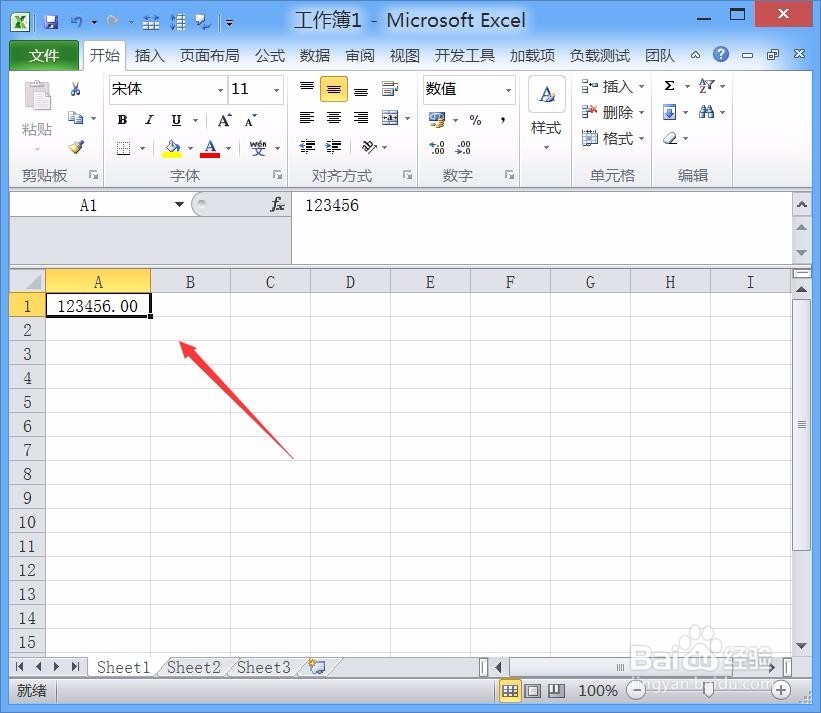821x713 pixels.
Task: Open the Find and Select binoculars
Action: pos(706,112)
